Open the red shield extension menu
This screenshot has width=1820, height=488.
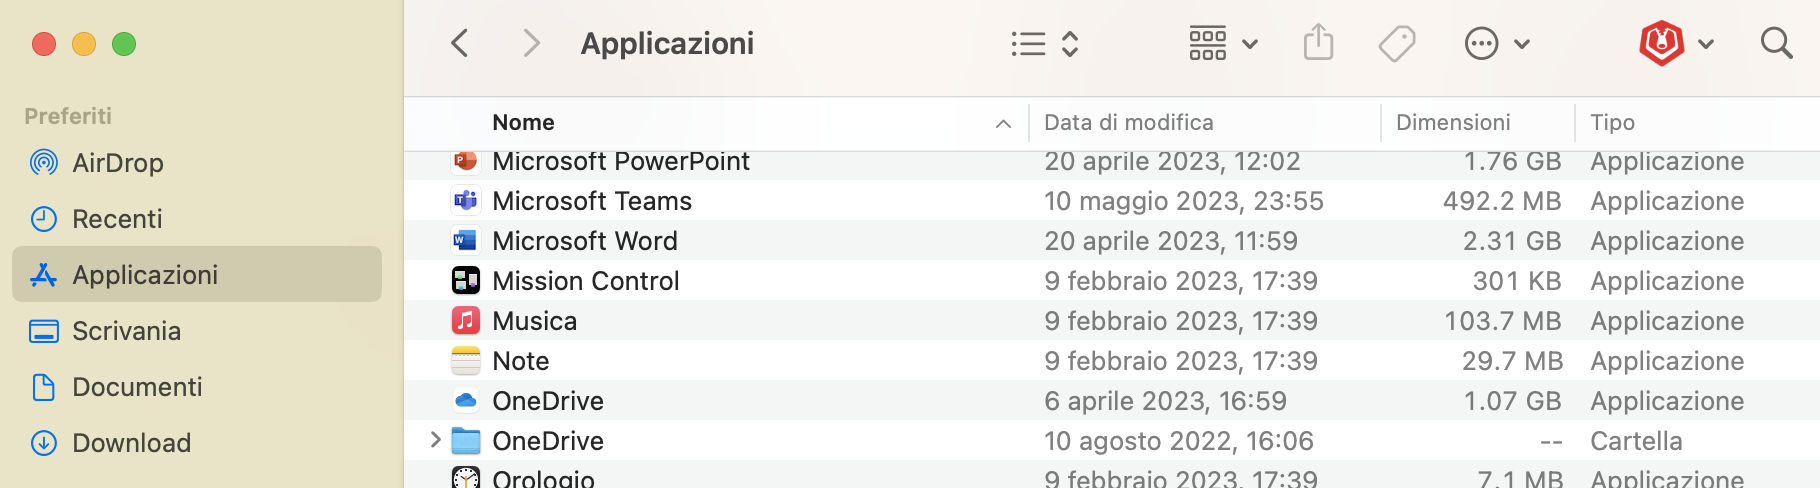coord(1676,43)
